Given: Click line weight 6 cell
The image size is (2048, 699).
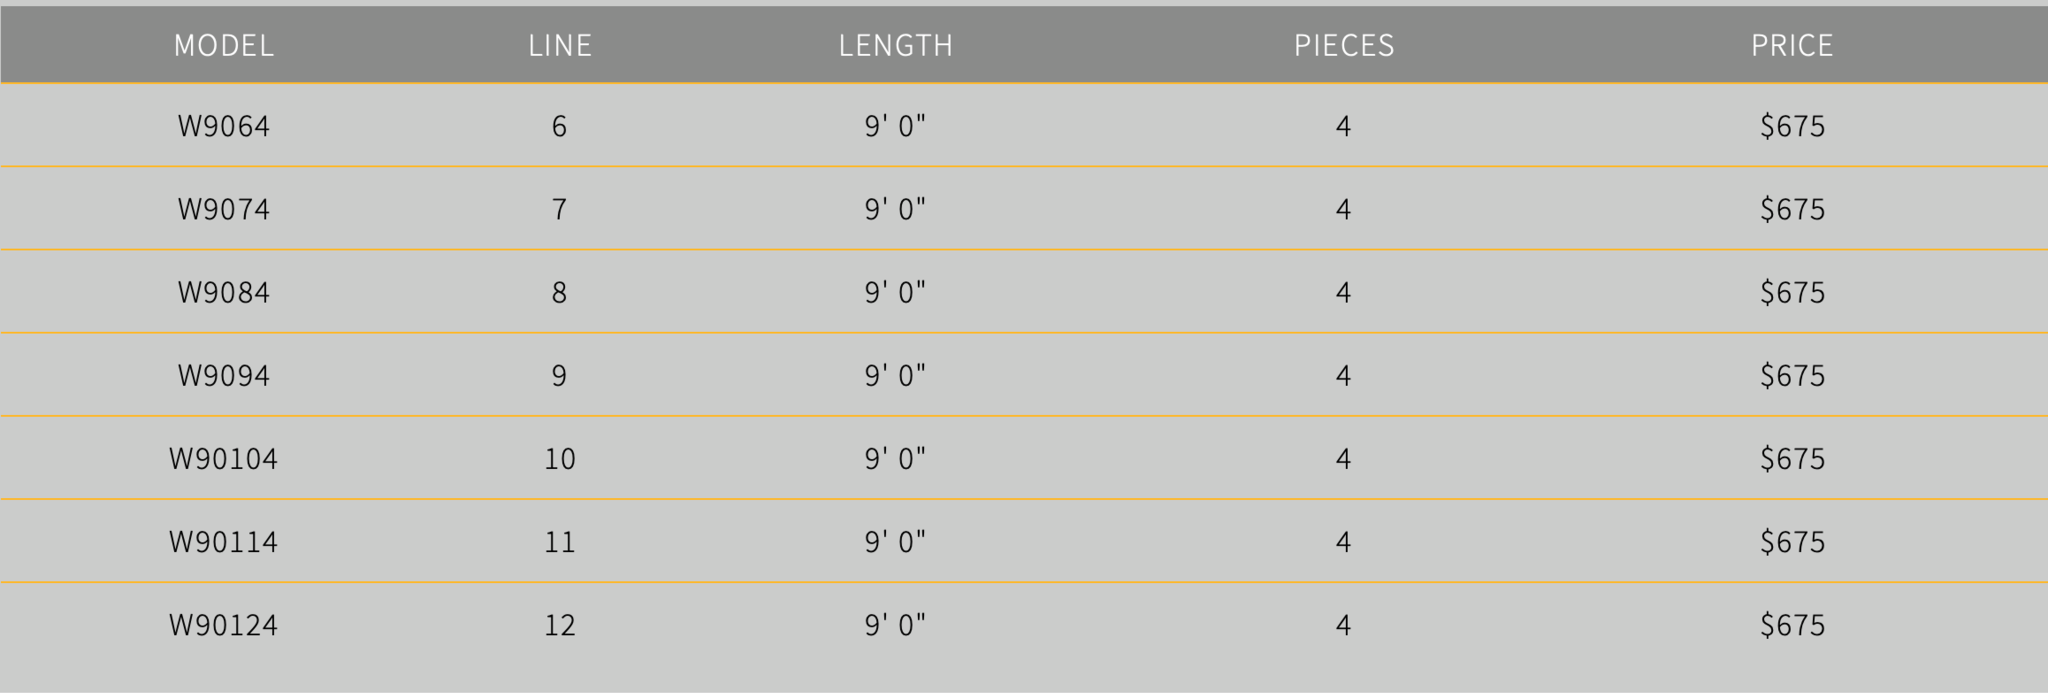Looking at the screenshot, I should pyautogui.click(x=559, y=126).
